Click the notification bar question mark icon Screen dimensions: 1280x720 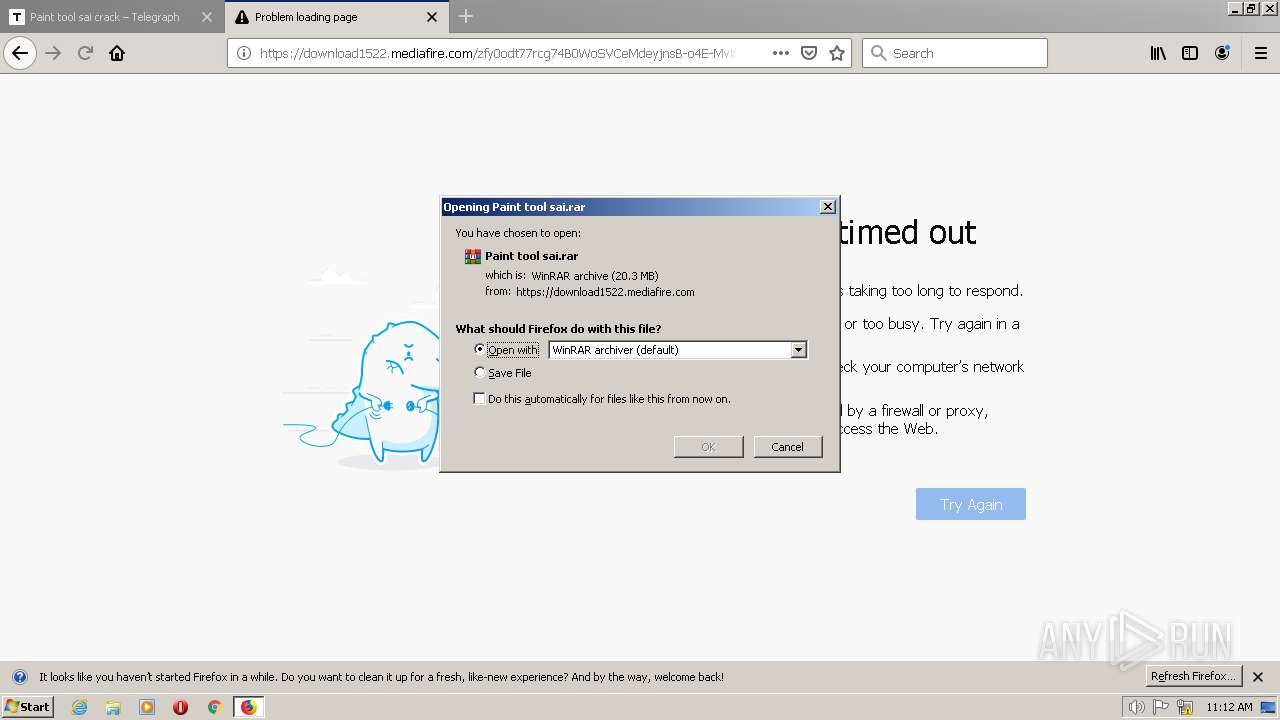pyautogui.click(x=19, y=677)
